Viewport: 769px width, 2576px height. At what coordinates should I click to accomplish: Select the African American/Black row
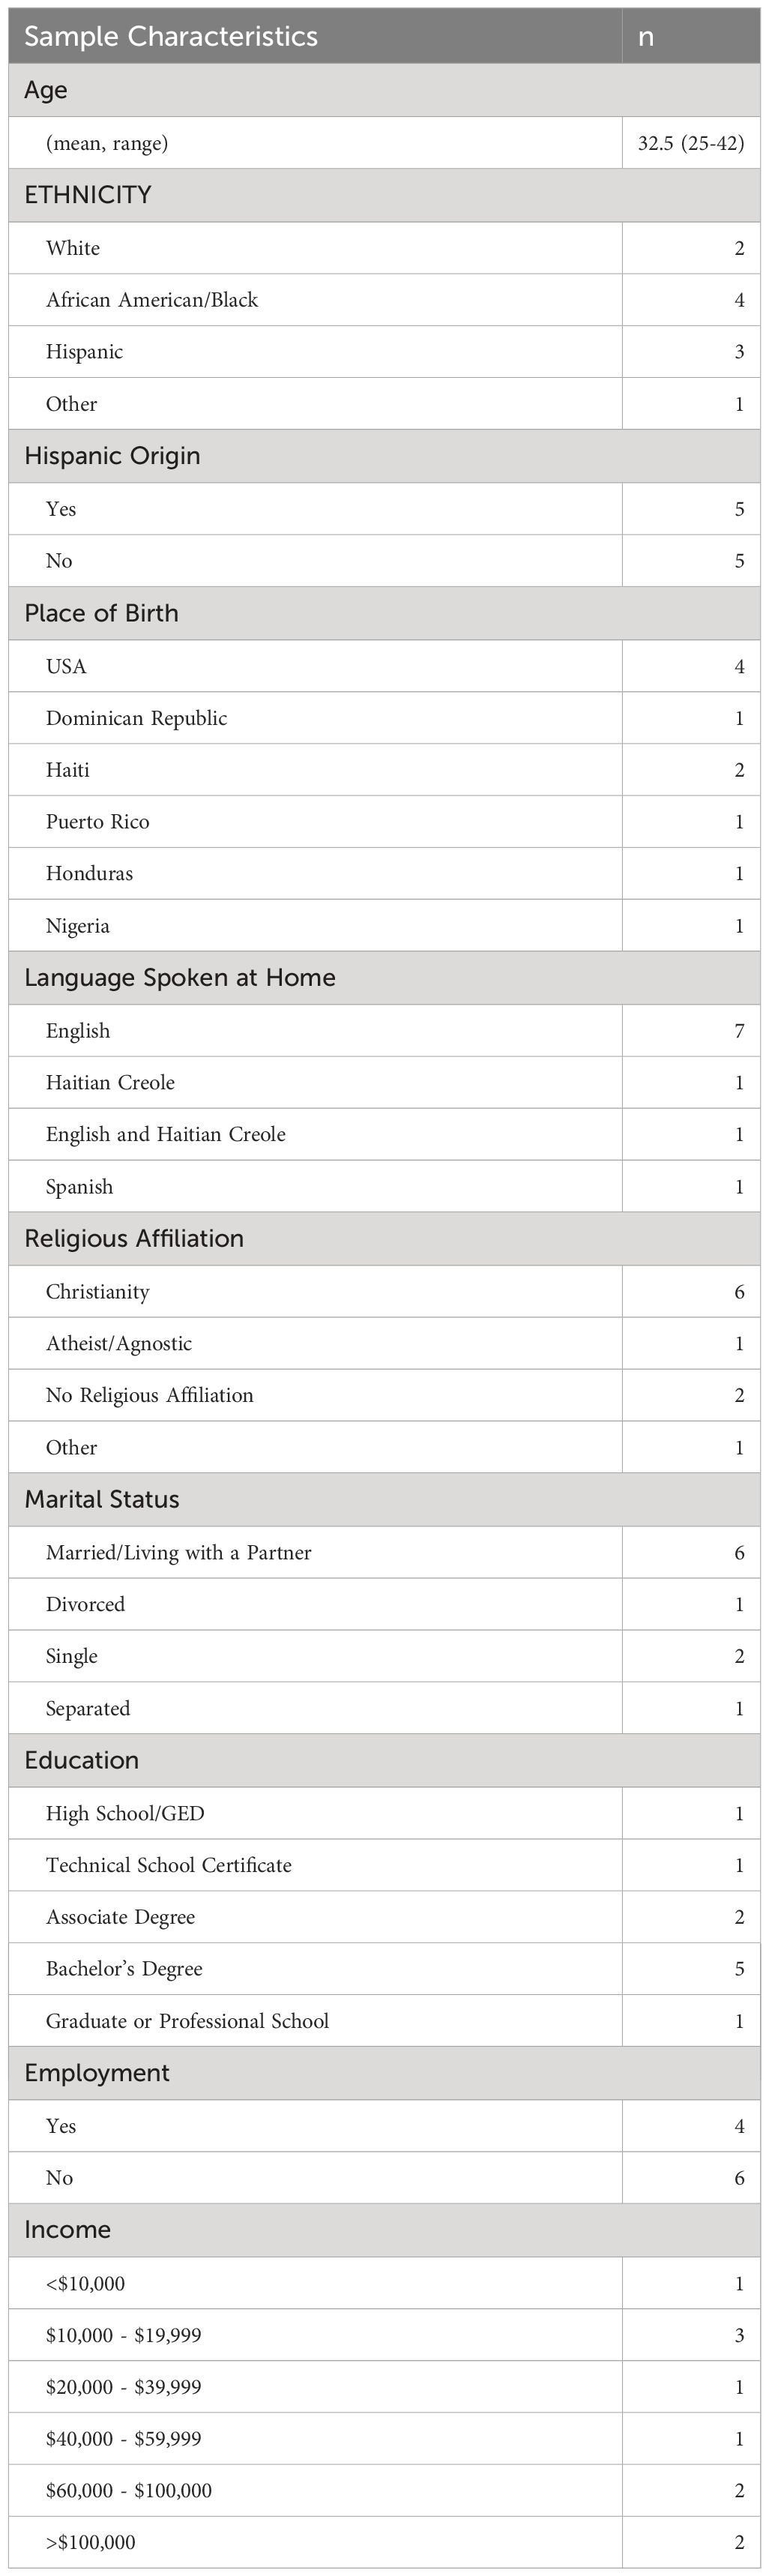point(384,300)
